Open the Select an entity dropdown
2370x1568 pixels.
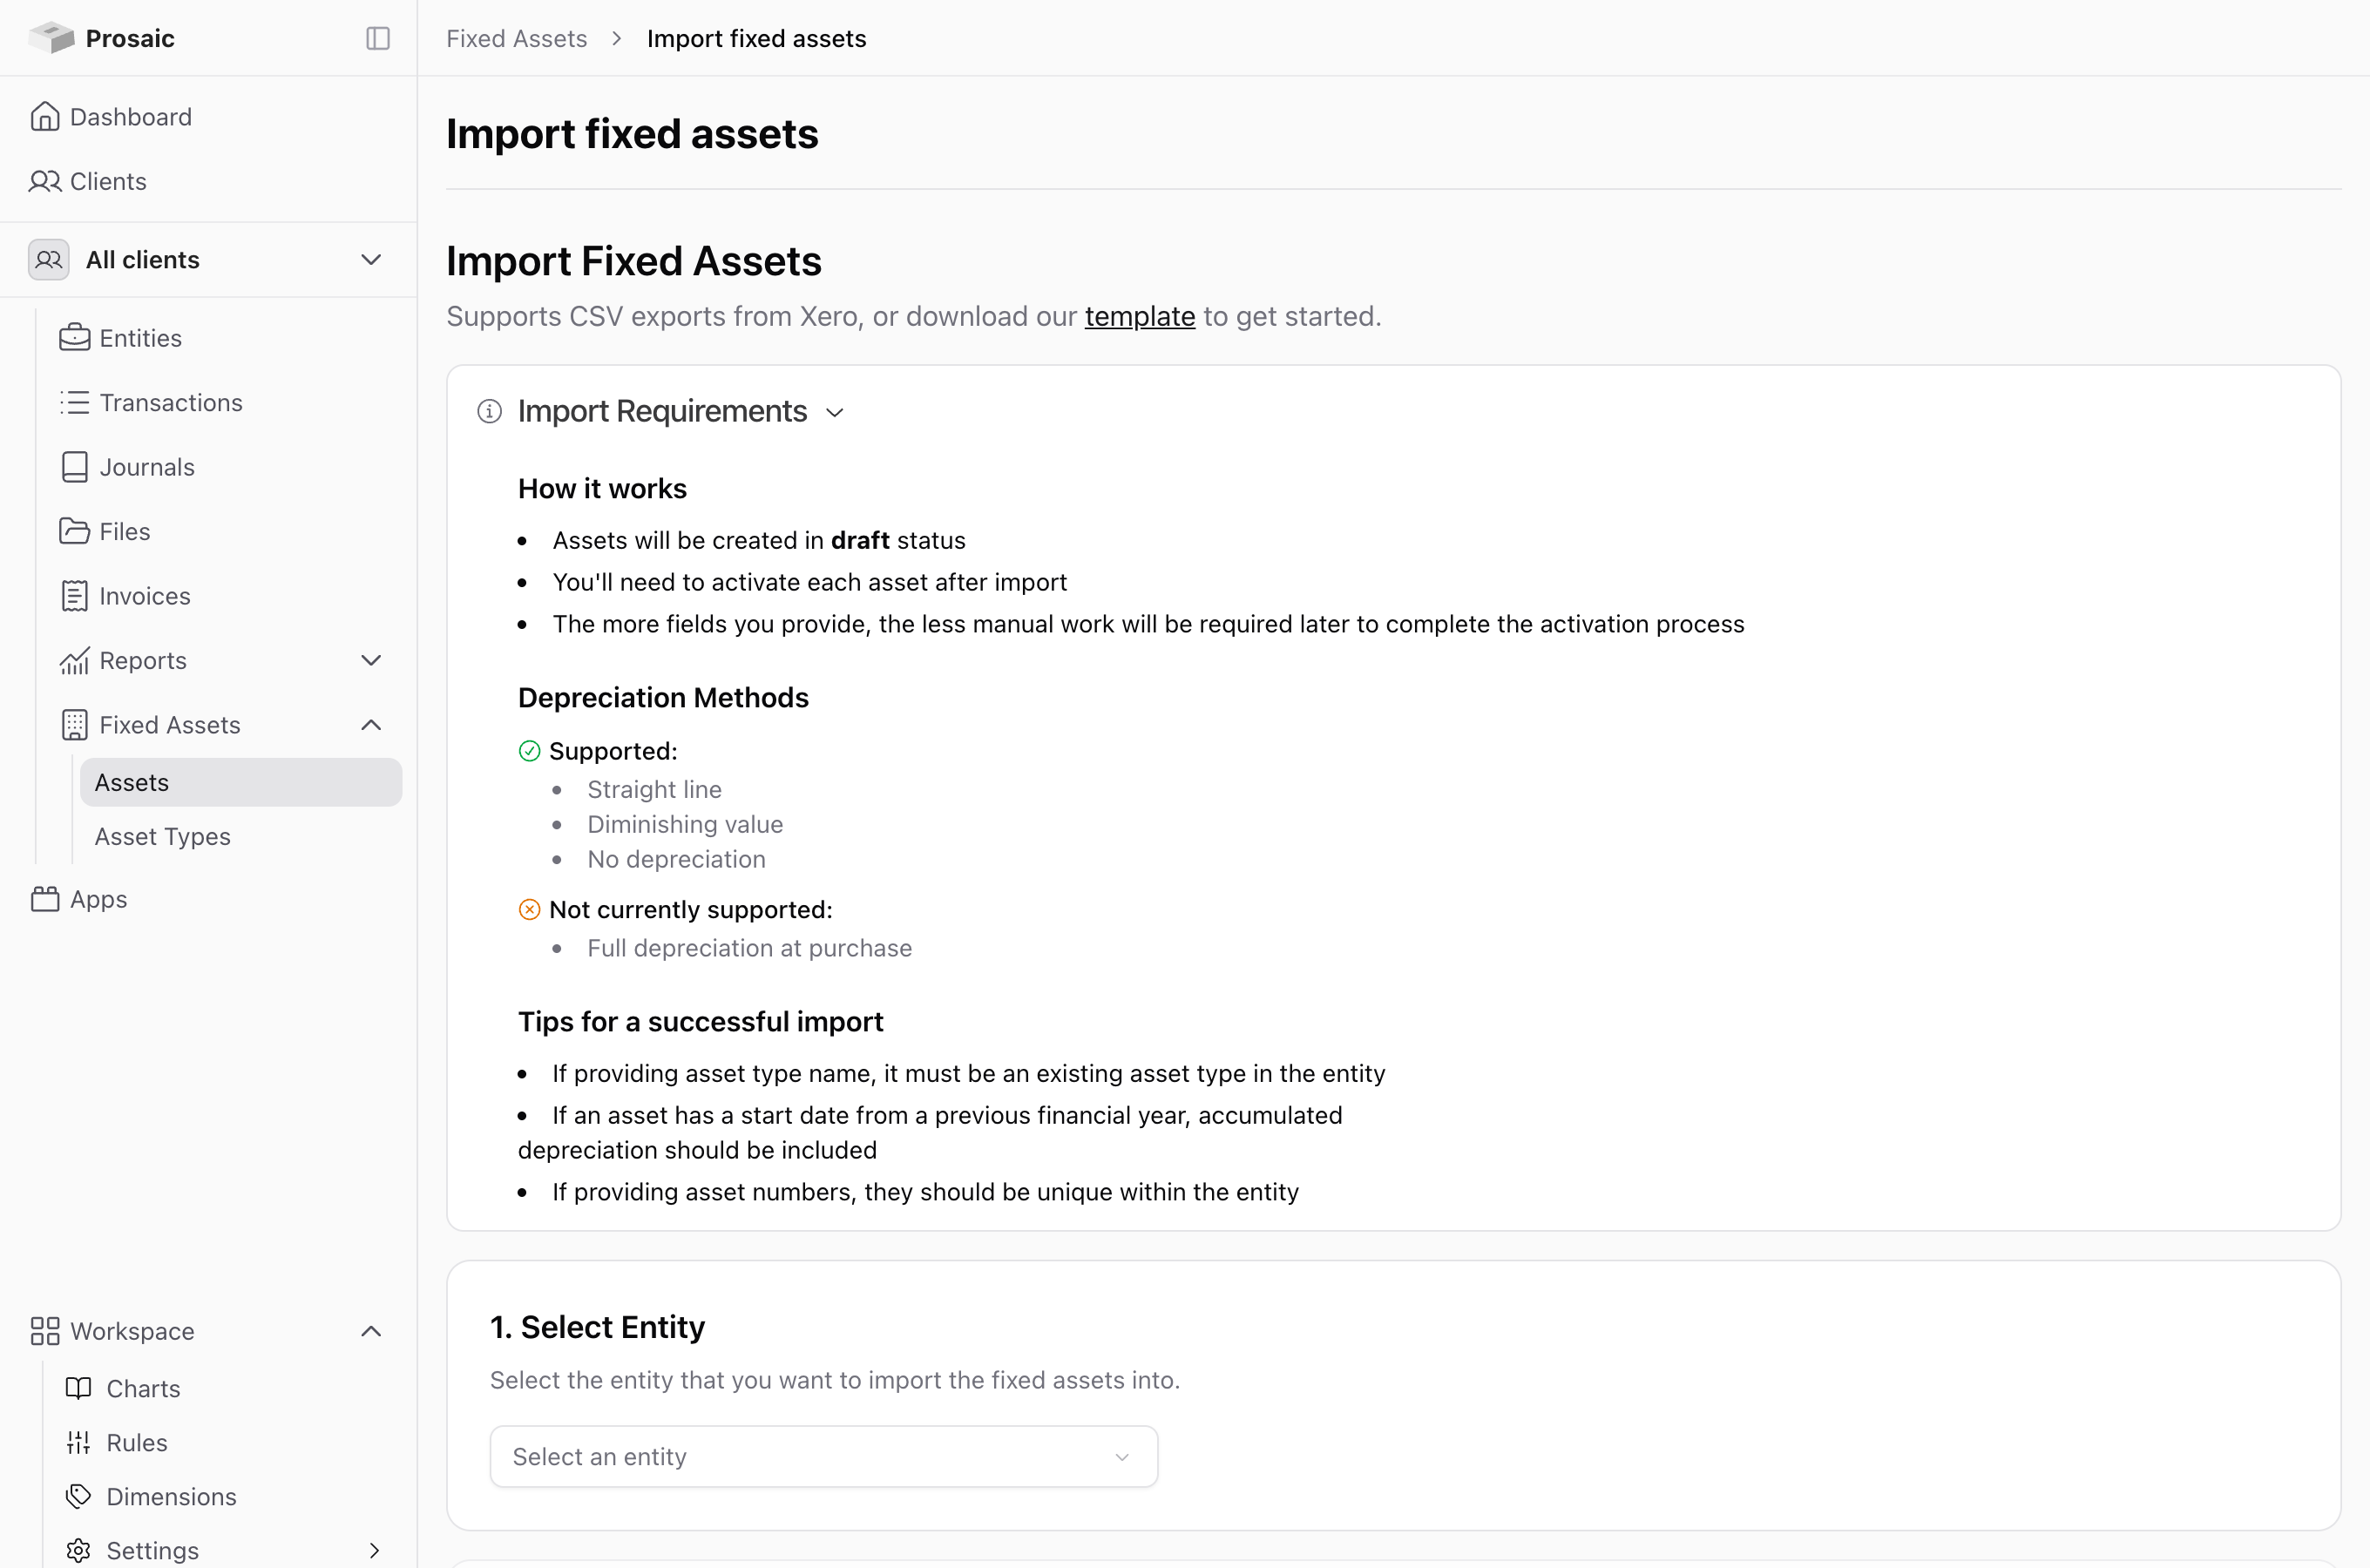coord(824,1456)
